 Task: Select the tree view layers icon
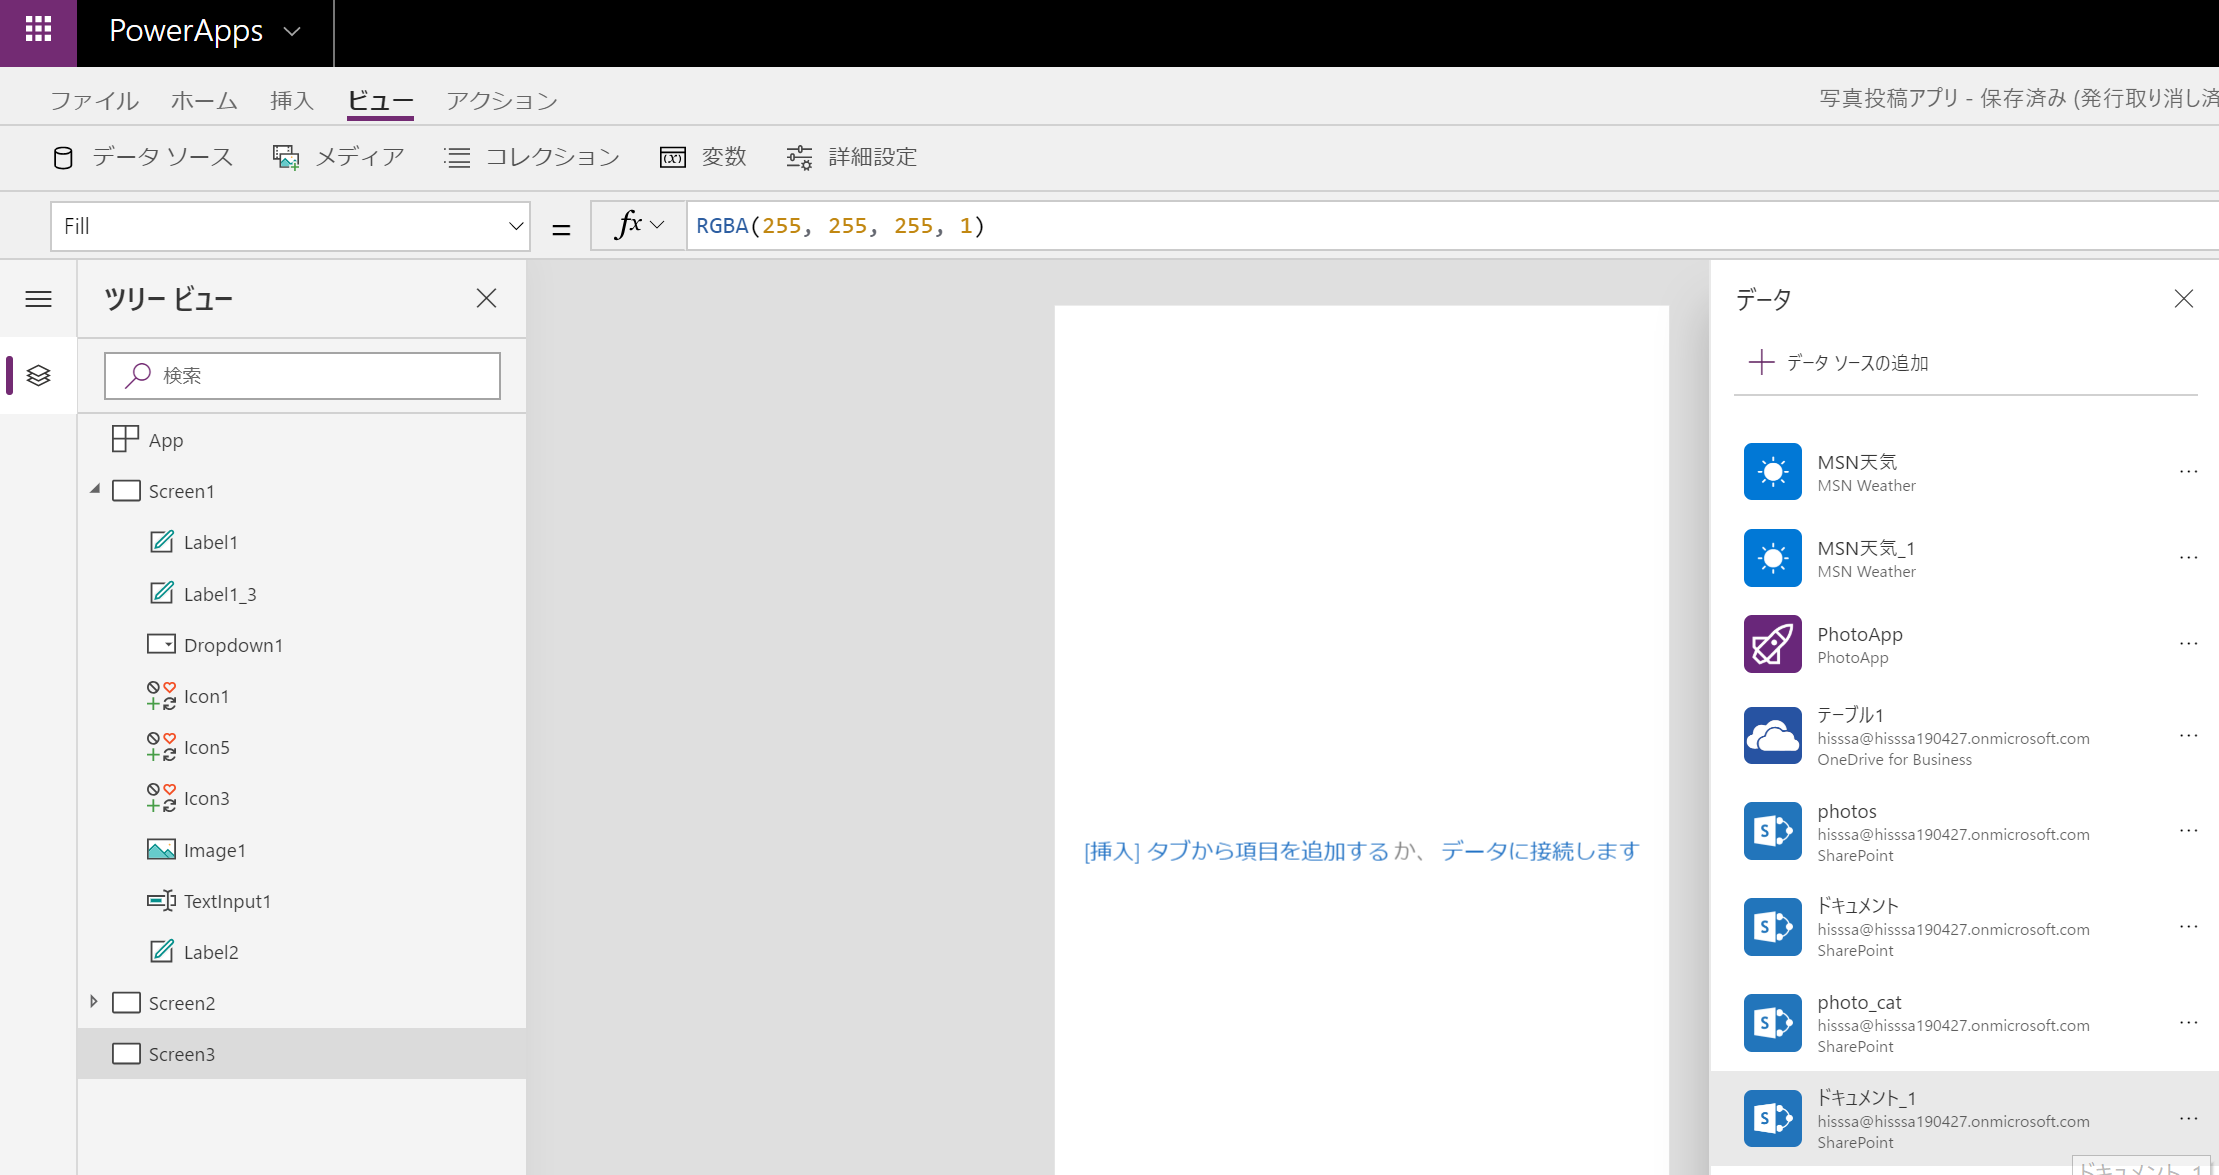click(x=38, y=375)
